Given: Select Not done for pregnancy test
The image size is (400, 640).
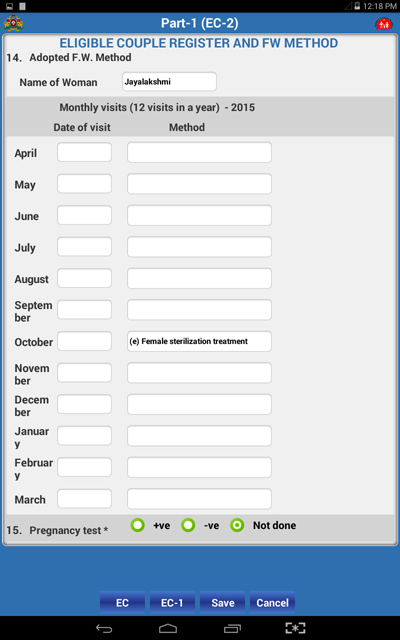Looking at the screenshot, I should coord(237,525).
